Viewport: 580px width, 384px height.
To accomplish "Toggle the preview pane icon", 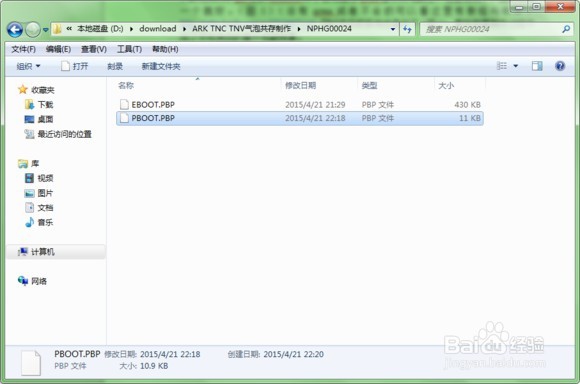I will click(x=537, y=66).
